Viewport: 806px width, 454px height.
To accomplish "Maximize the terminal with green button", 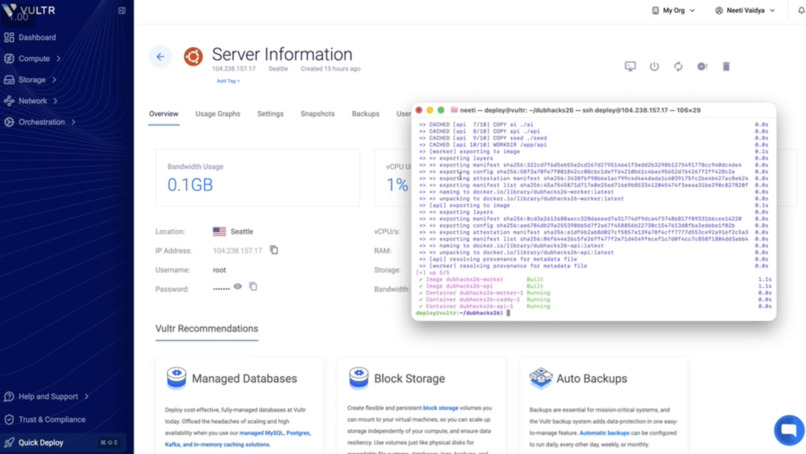I will tap(441, 110).
